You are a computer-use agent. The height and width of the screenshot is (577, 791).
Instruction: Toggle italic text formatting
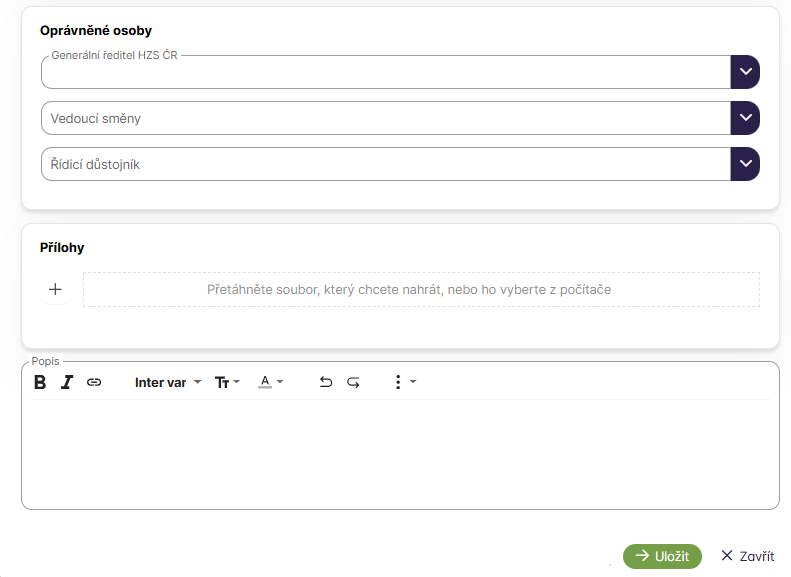point(67,382)
